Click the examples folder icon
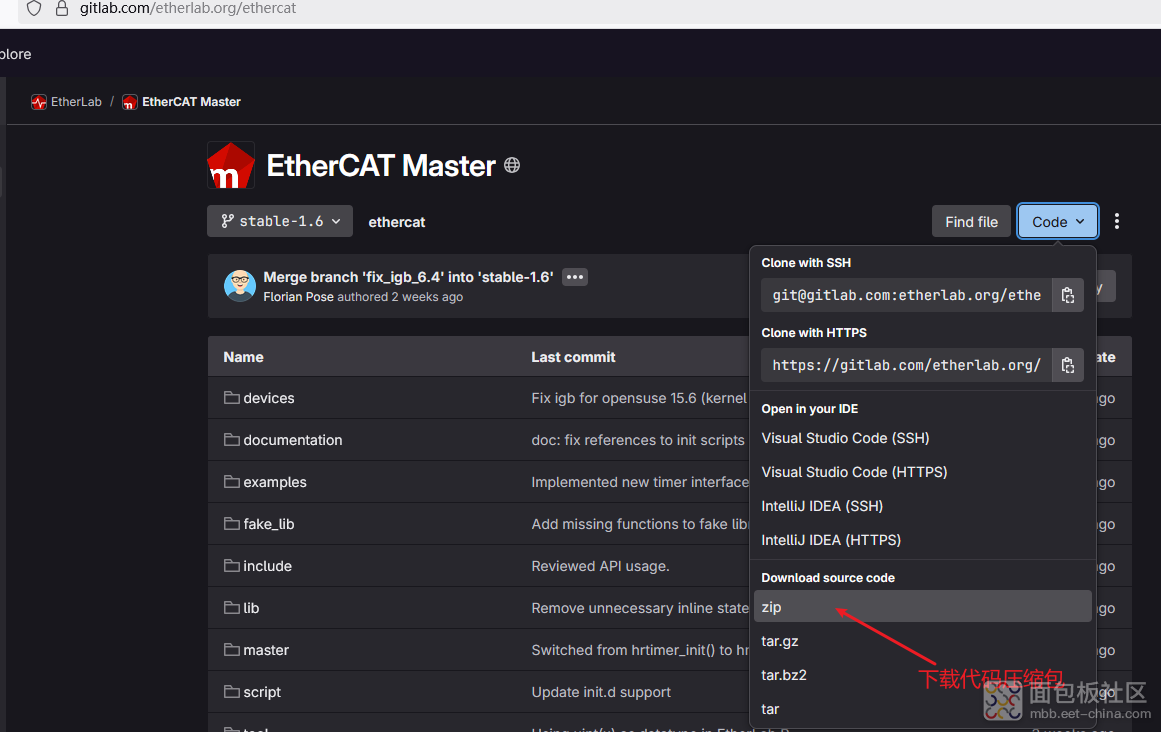The width and height of the screenshot is (1161, 732). pos(232,482)
